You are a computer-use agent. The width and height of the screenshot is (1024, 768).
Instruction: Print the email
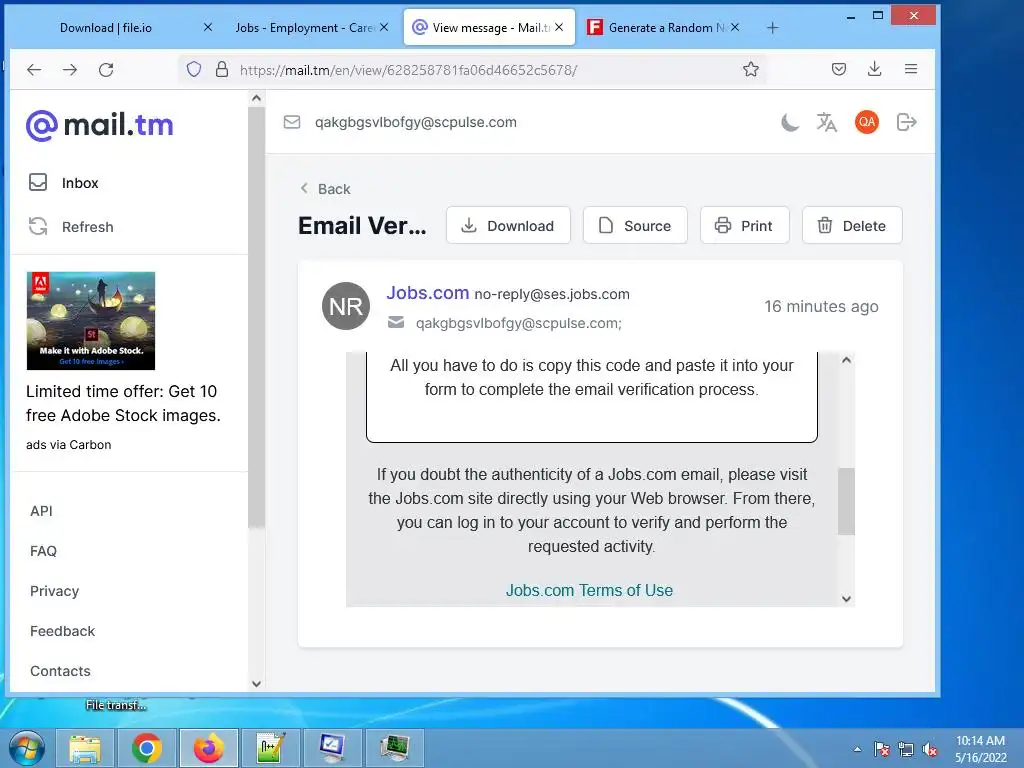coord(744,225)
